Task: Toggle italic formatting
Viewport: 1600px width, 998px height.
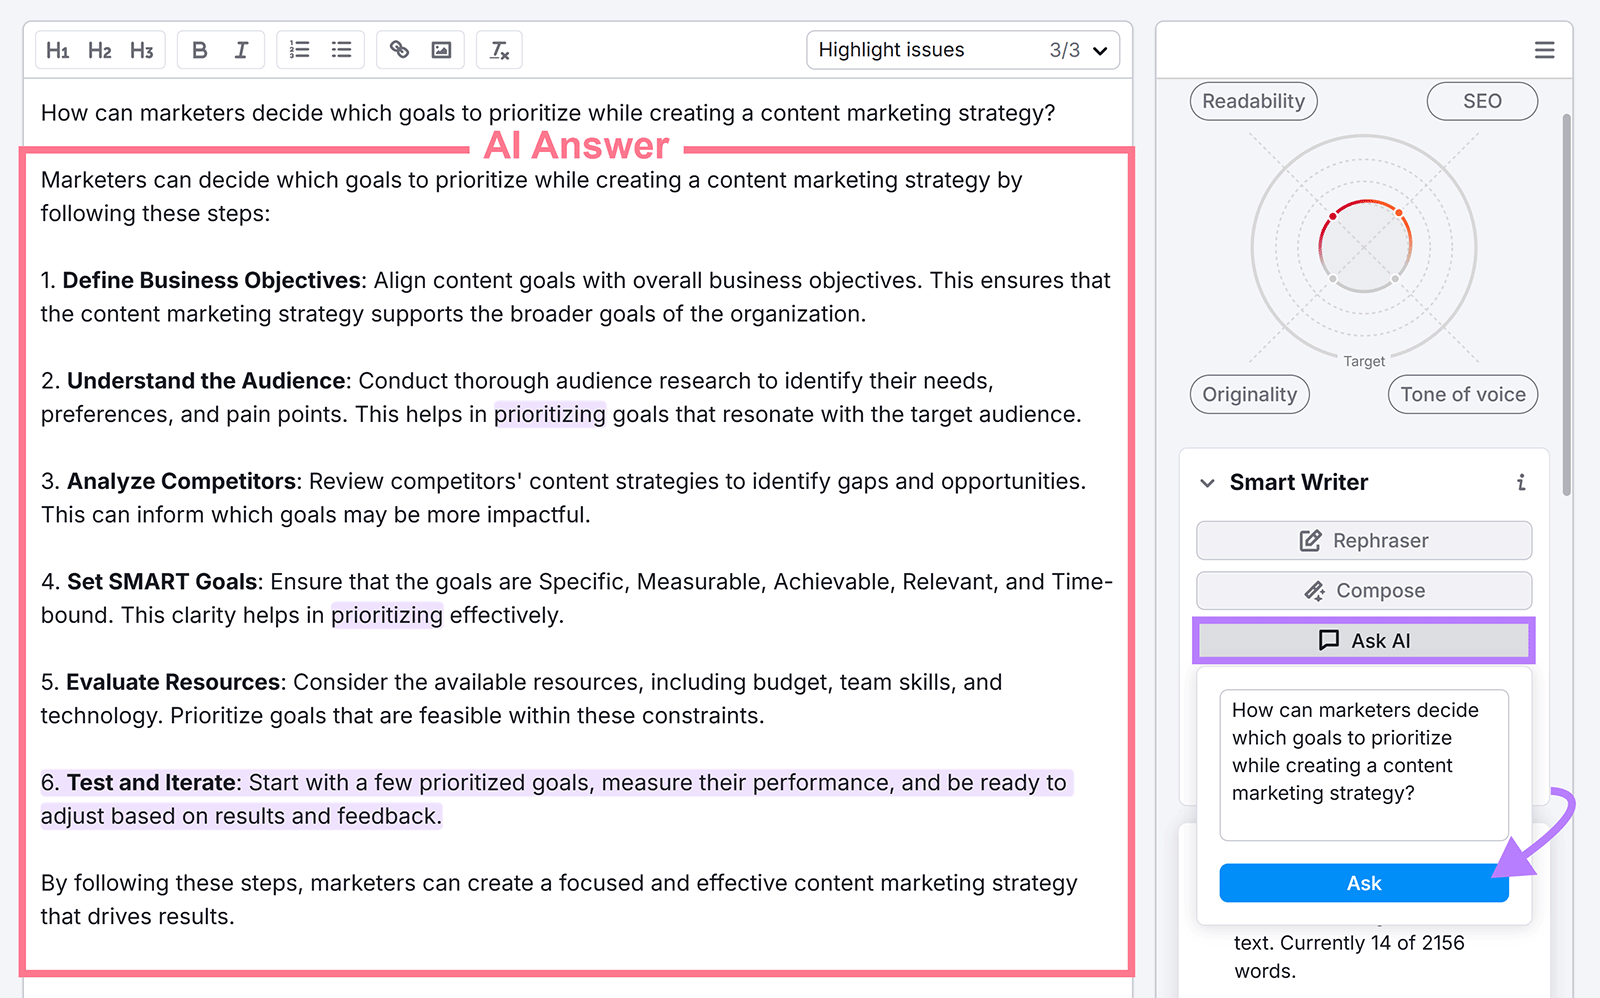Action: coord(240,49)
